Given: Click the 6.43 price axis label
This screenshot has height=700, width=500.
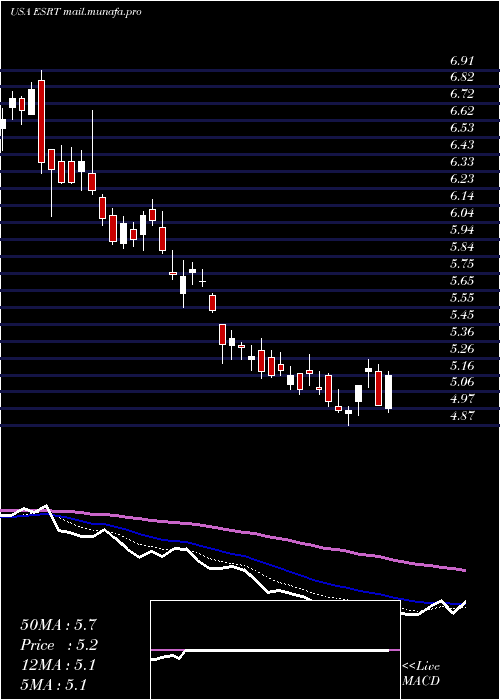Looking at the screenshot, I should coord(462,146).
